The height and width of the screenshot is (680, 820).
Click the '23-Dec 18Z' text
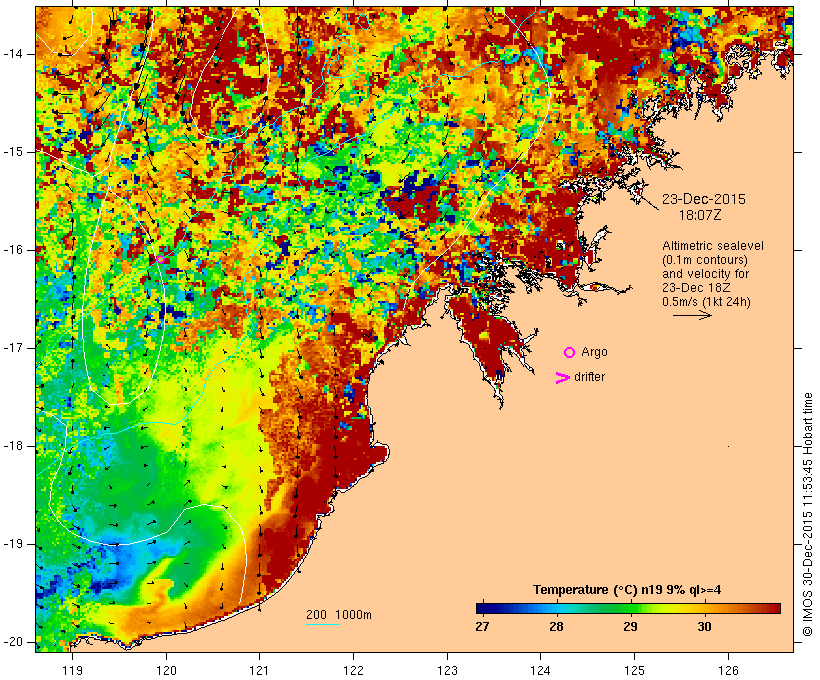pyautogui.click(x=696, y=288)
